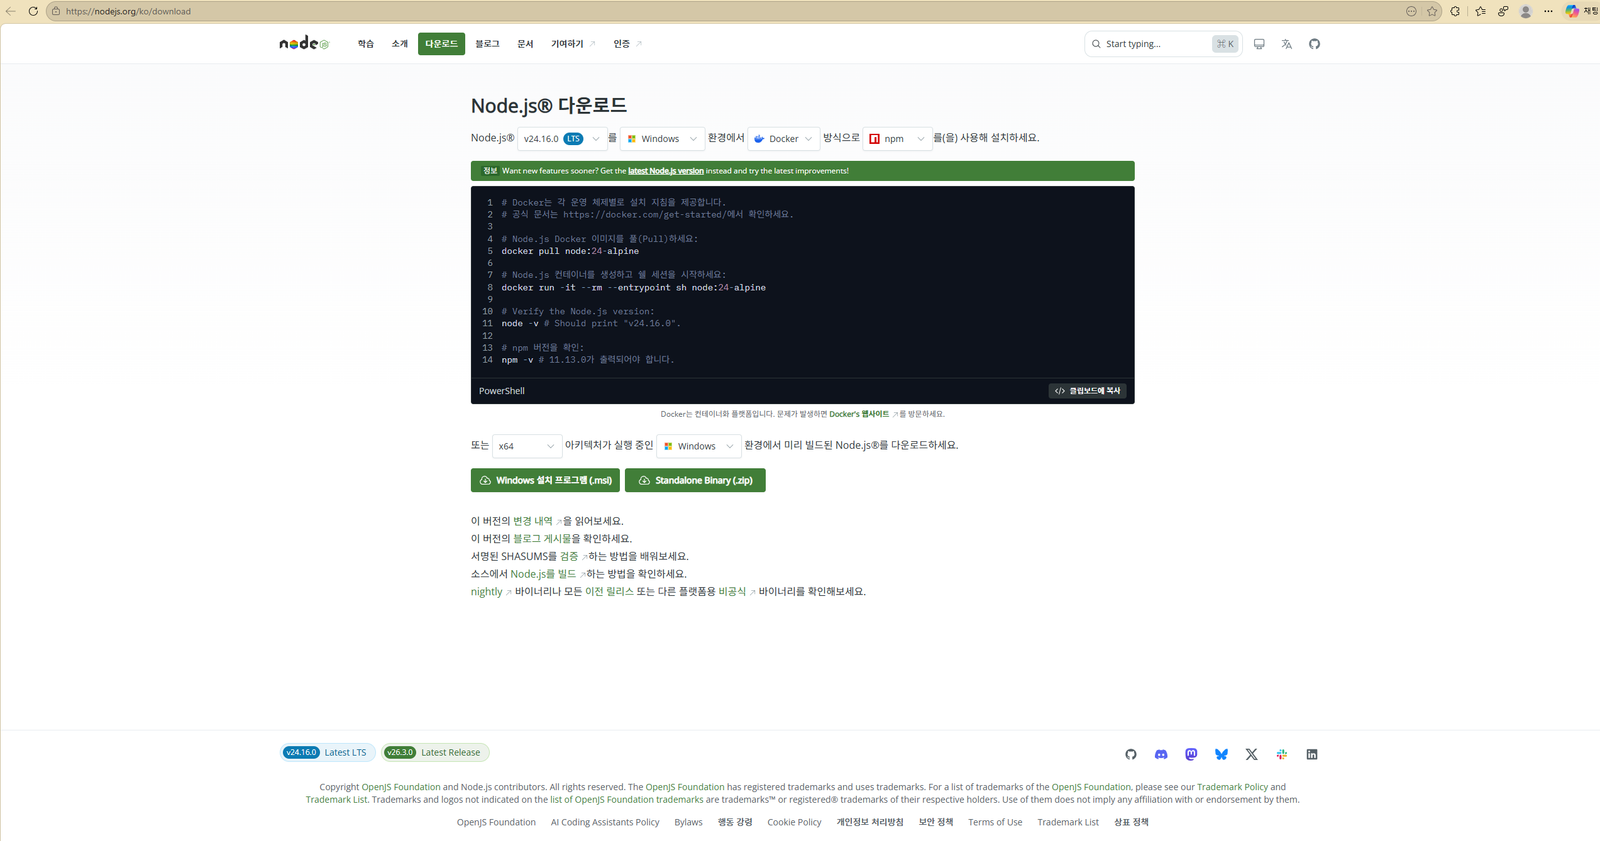The width and height of the screenshot is (1600, 841).
Task: Open the Trademark Policy link in copyright
Action: pyautogui.click(x=1232, y=787)
